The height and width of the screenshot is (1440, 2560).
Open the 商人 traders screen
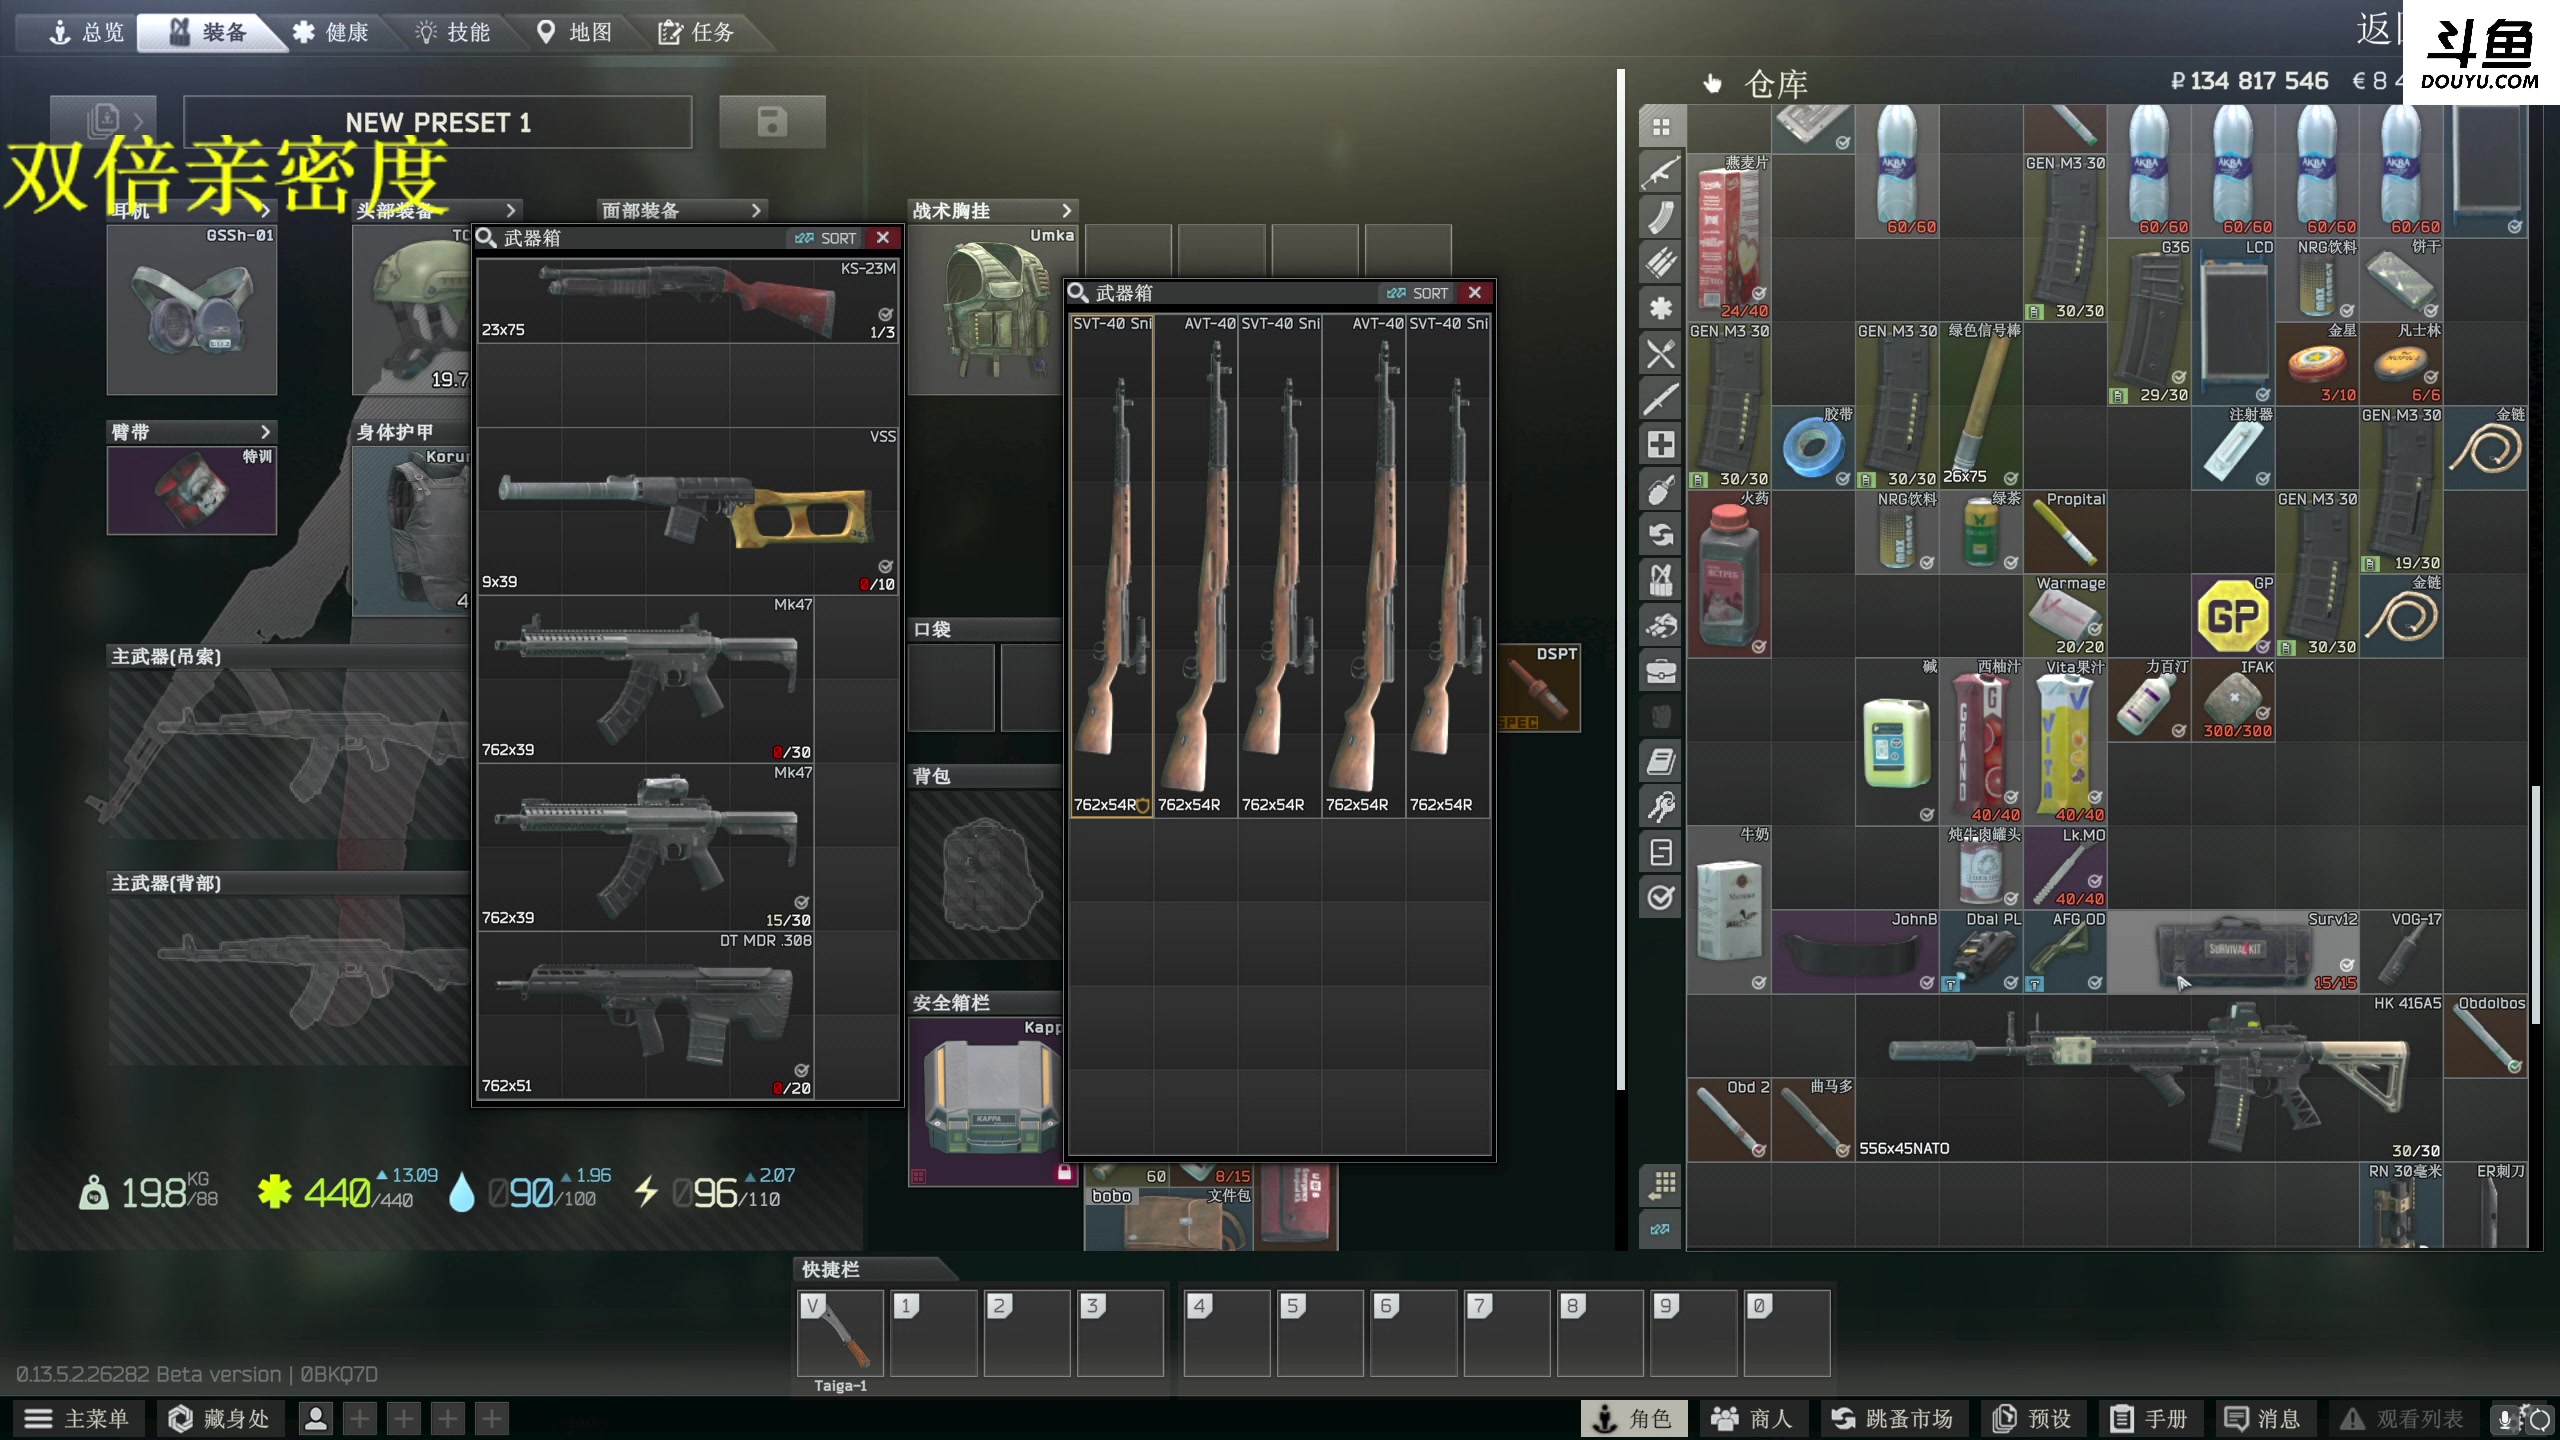coord(1752,1418)
